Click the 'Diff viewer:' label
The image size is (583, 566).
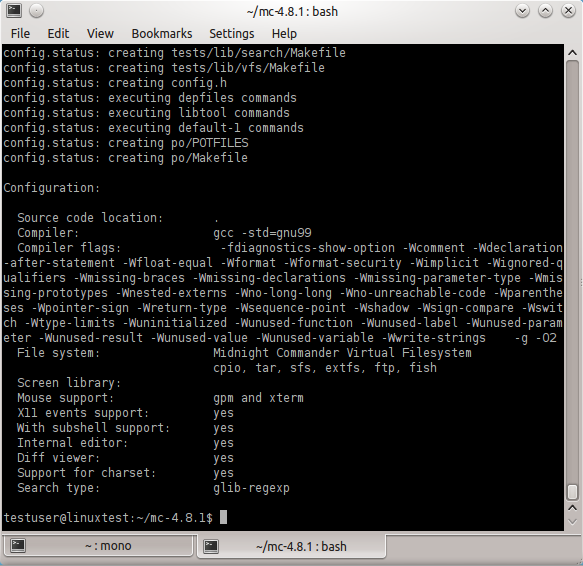click(x=59, y=458)
